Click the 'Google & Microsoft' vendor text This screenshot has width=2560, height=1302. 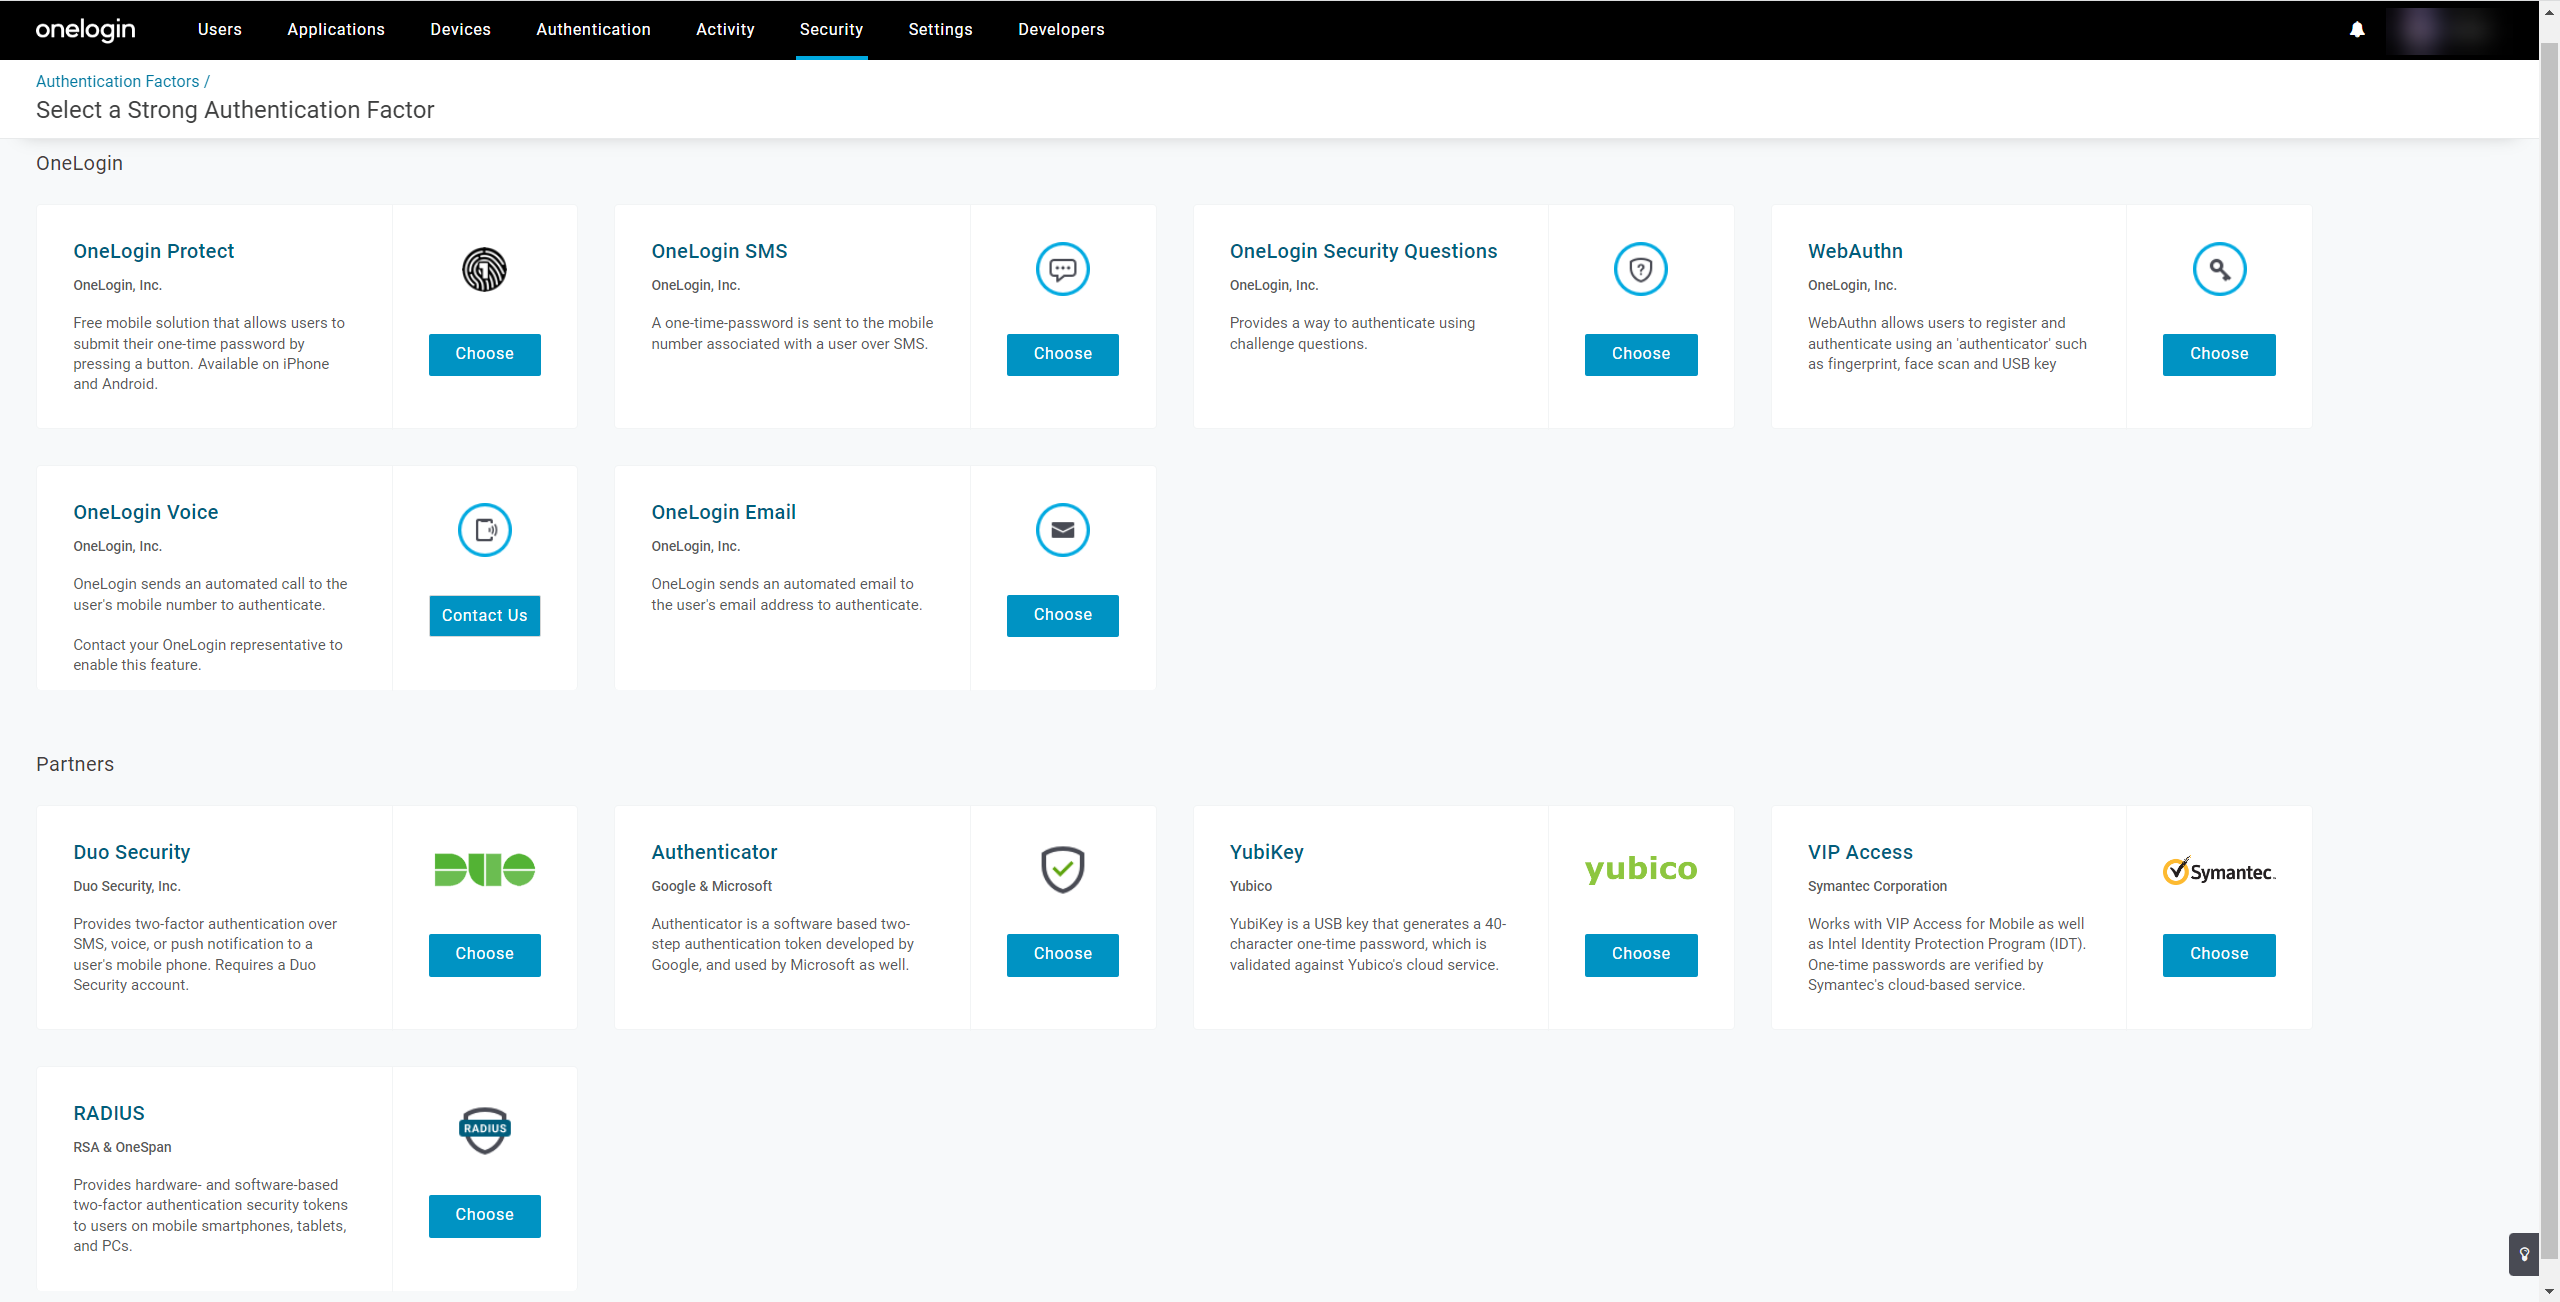click(711, 886)
